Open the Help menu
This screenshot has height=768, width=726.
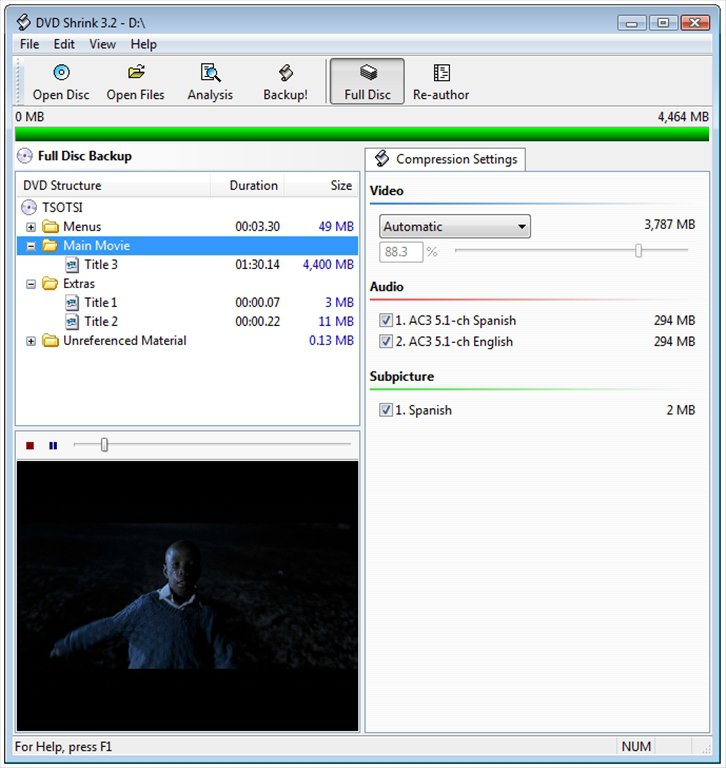tap(144, 44)
